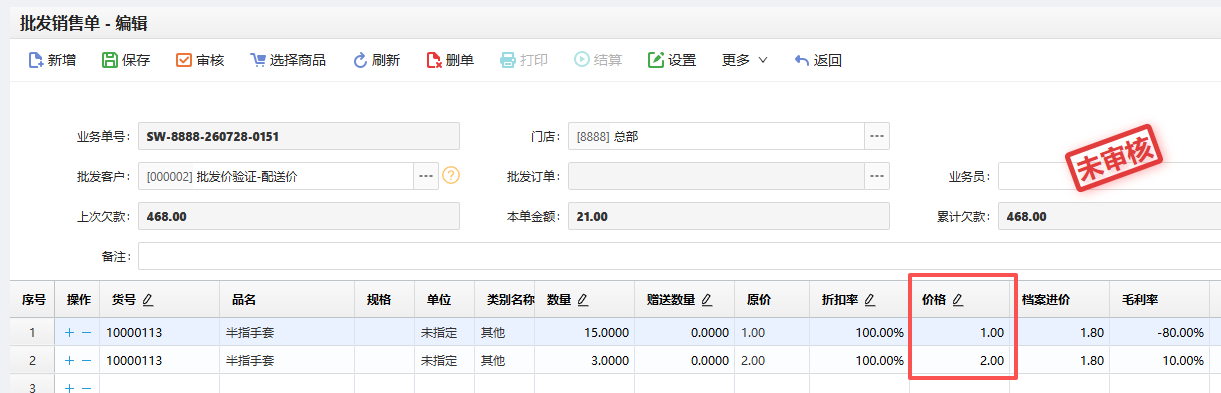Click the 审核 audit button

(200, 60)
